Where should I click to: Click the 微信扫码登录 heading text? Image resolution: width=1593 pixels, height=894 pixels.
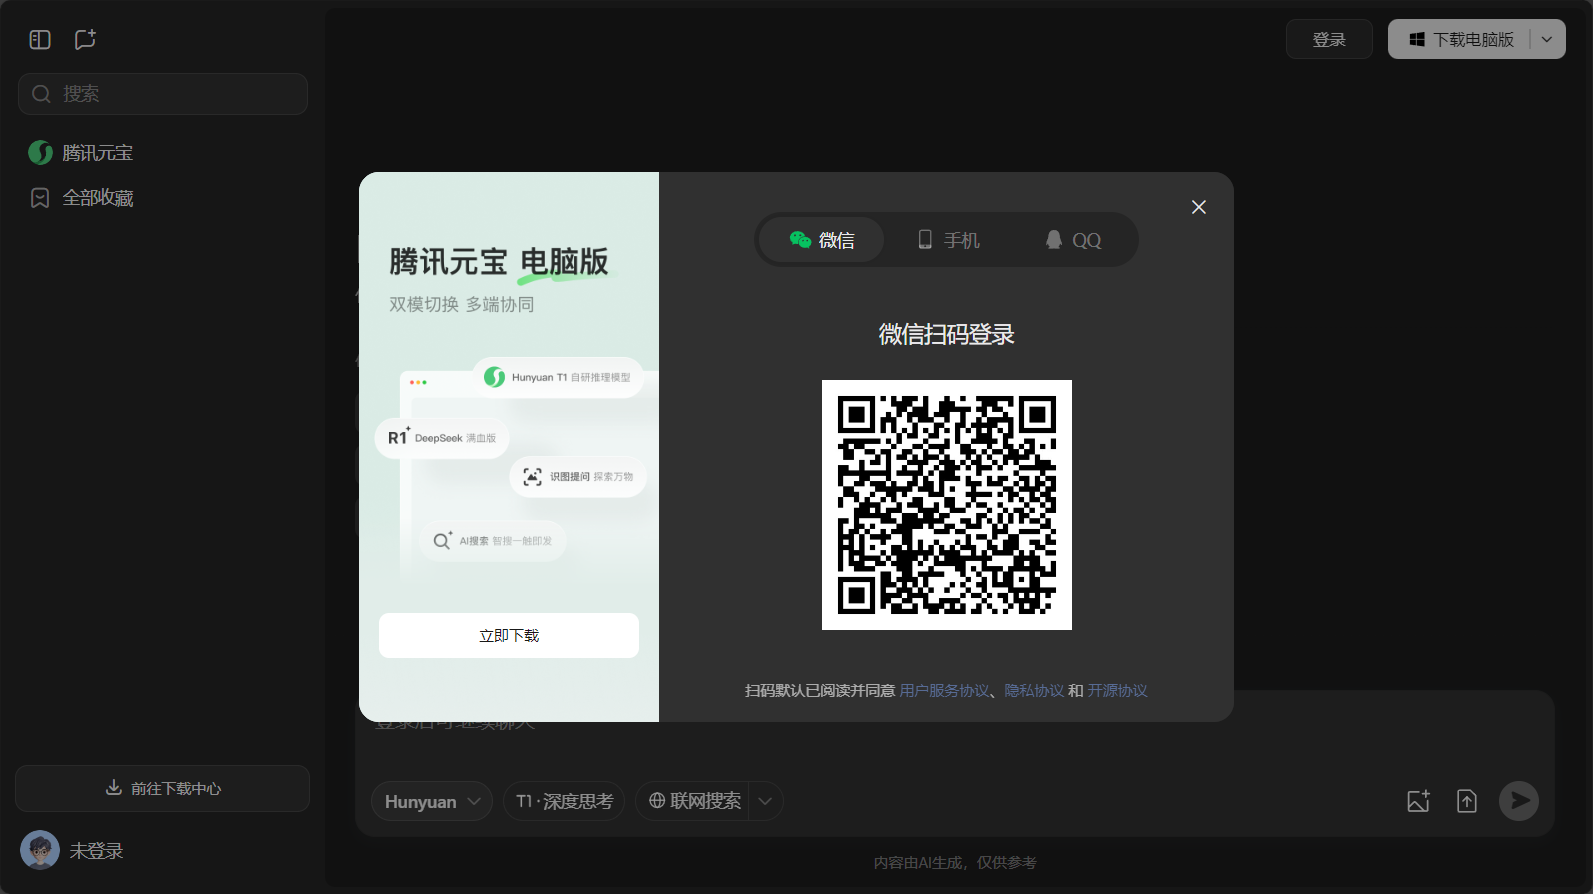tap(947, 334)
